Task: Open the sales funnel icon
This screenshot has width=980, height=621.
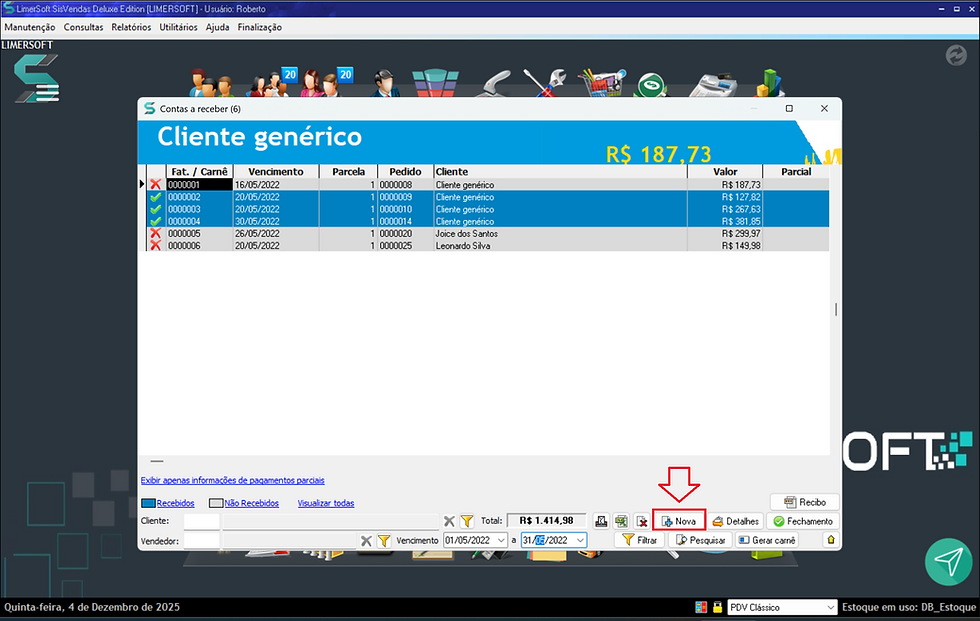Action: point(435,83)
